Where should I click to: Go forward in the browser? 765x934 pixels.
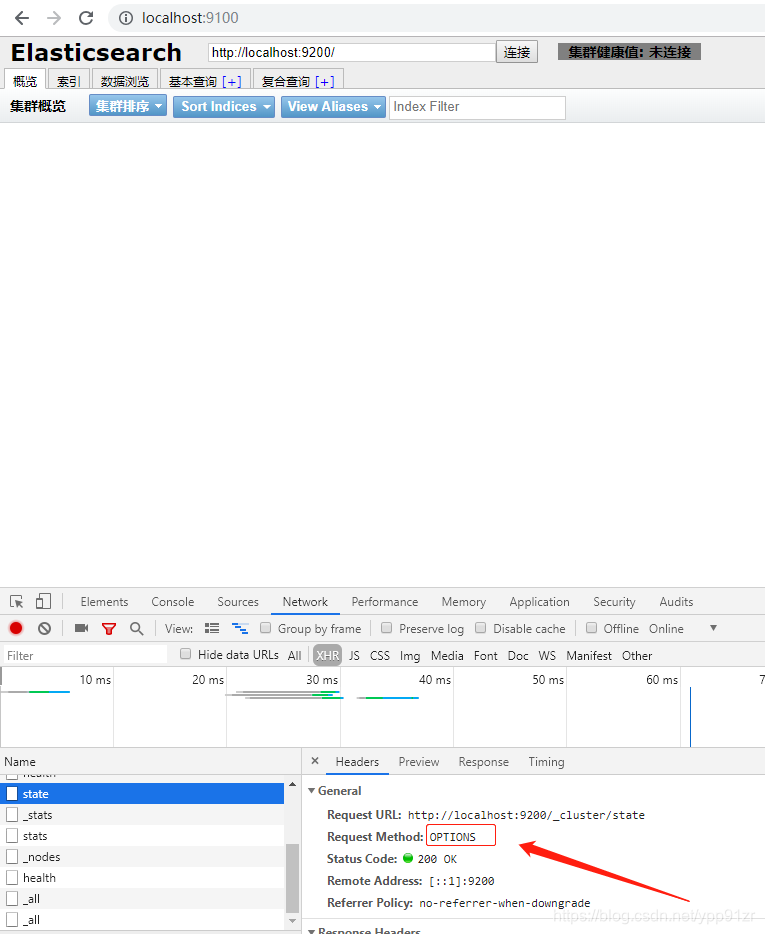click(x=54, y=18)
